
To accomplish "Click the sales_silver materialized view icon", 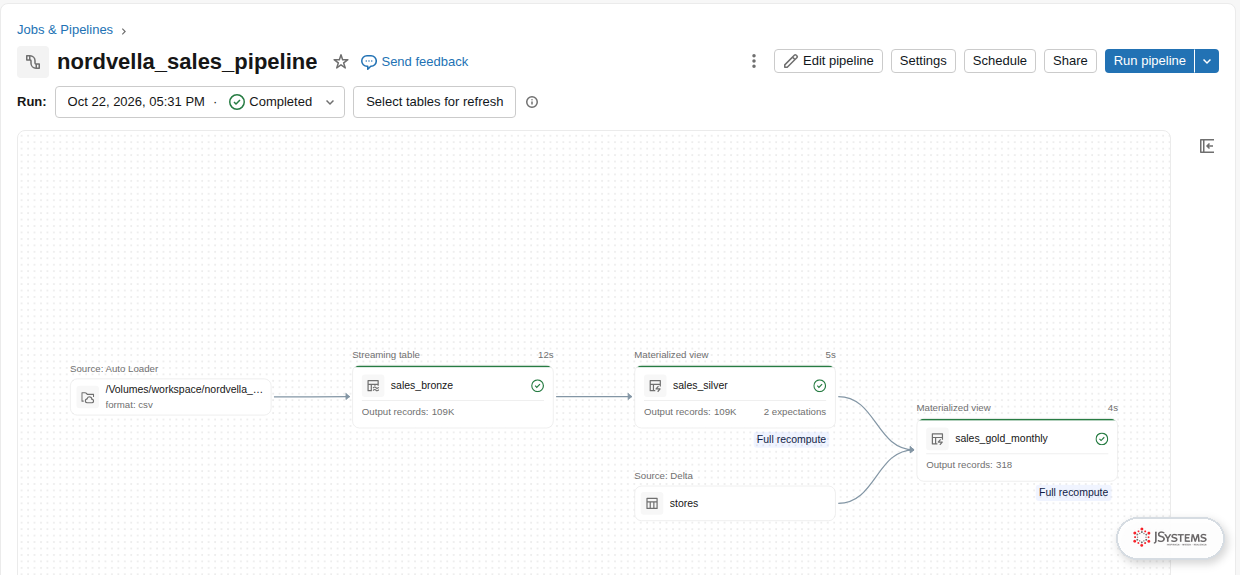I will (655, 386).
